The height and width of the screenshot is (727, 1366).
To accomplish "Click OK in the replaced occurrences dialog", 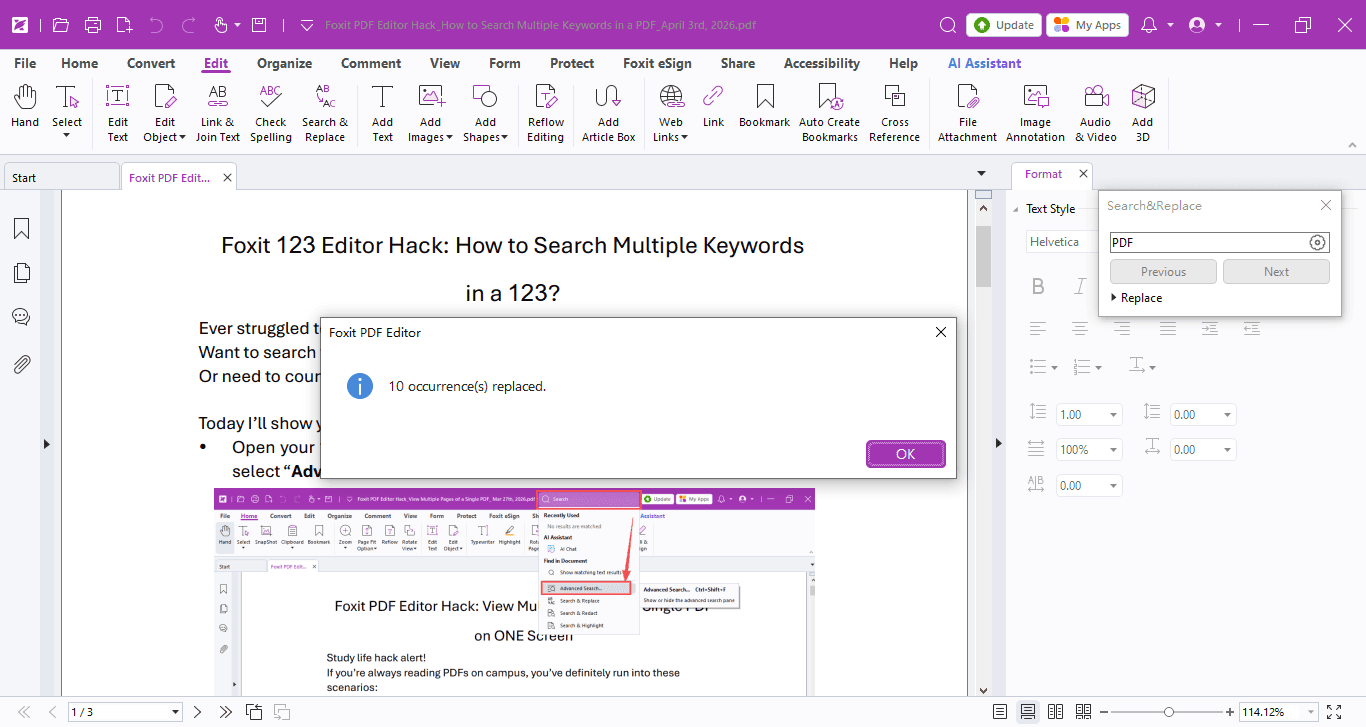I will pyautogui.click(x=906, y=454).
